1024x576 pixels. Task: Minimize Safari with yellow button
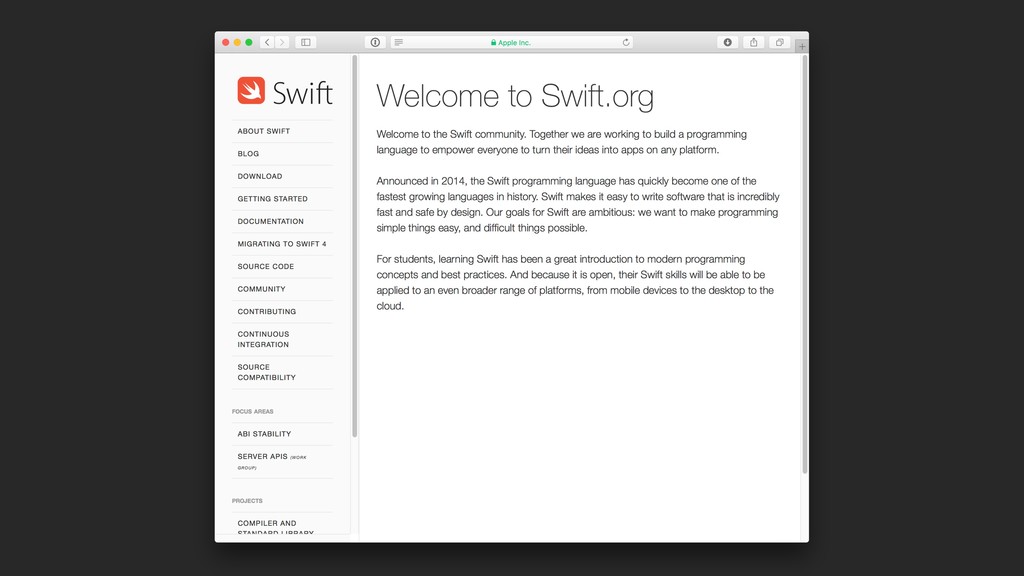(237, 42)
